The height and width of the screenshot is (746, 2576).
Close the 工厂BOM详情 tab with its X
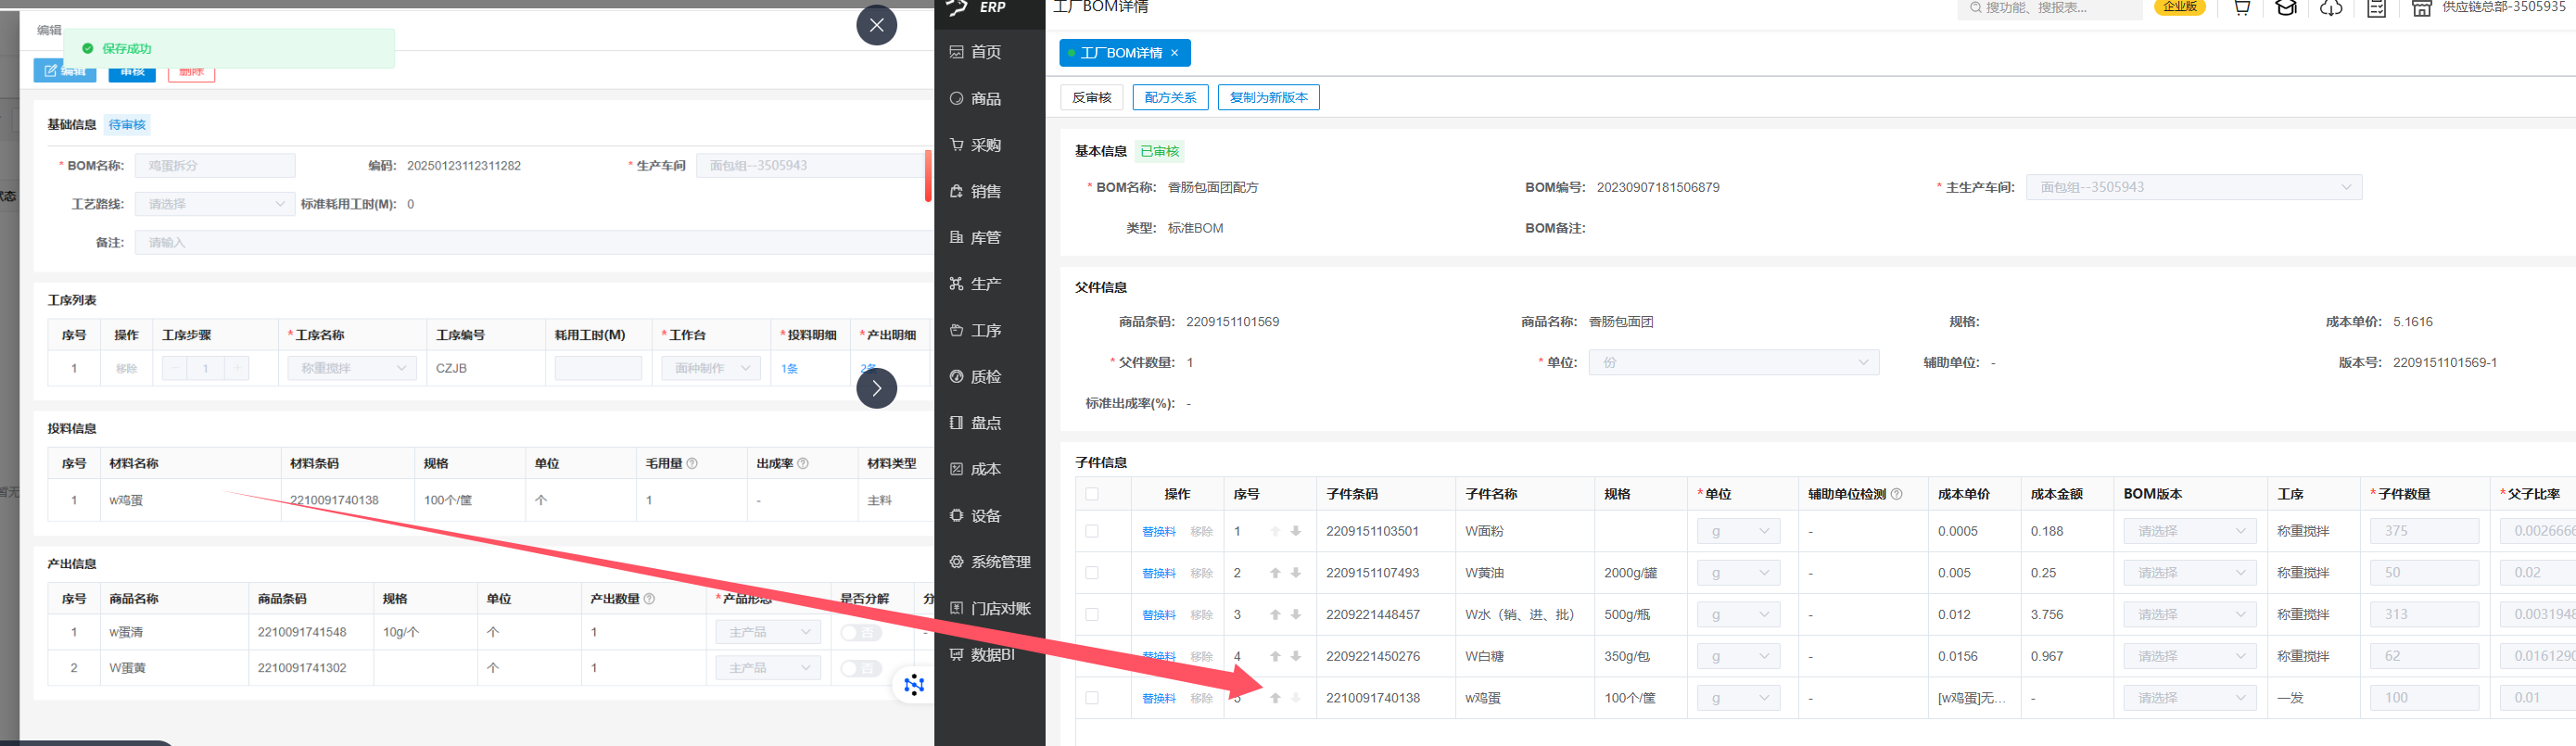(1175, 53)
